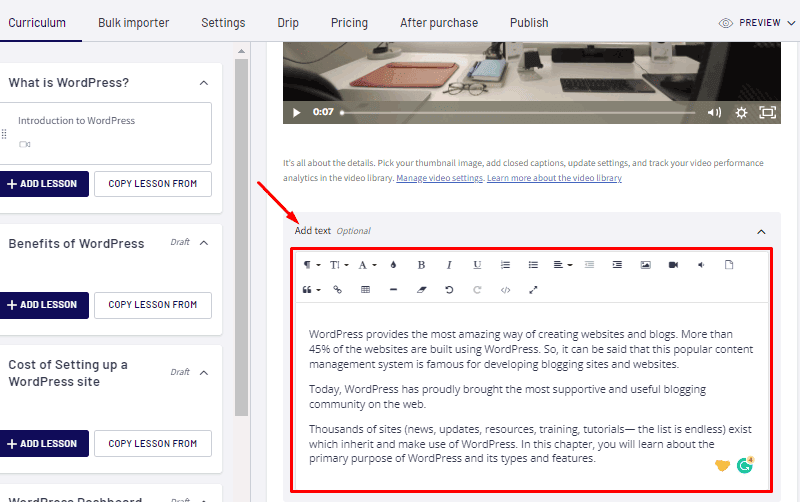The image size is (800, 502).
Task: Collapse the What is WordPress? chapter
Action: pos(204,83)
